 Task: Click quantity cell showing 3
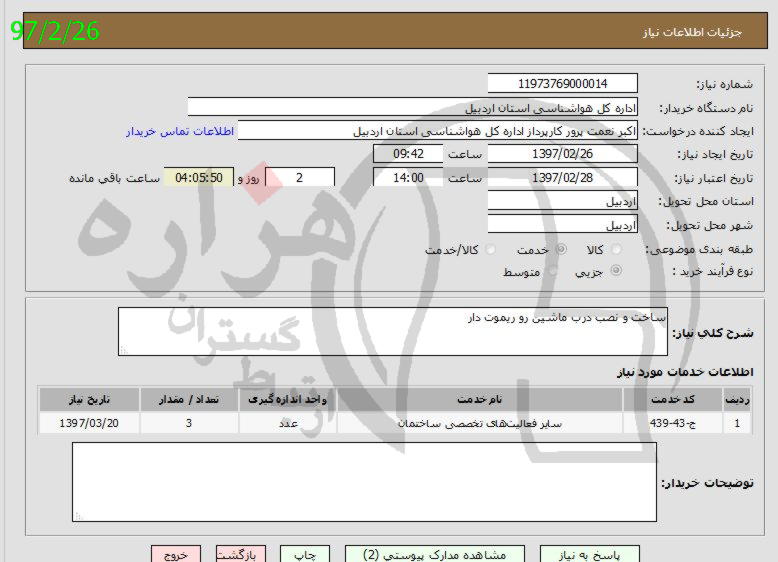click(x=189, y=423)
